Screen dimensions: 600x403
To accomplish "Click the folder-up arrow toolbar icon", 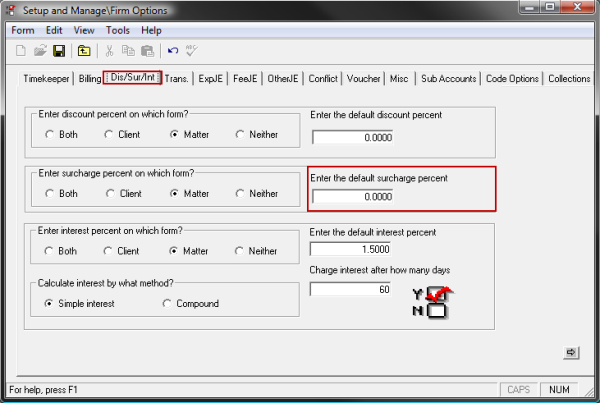I will tap(85, 51).
